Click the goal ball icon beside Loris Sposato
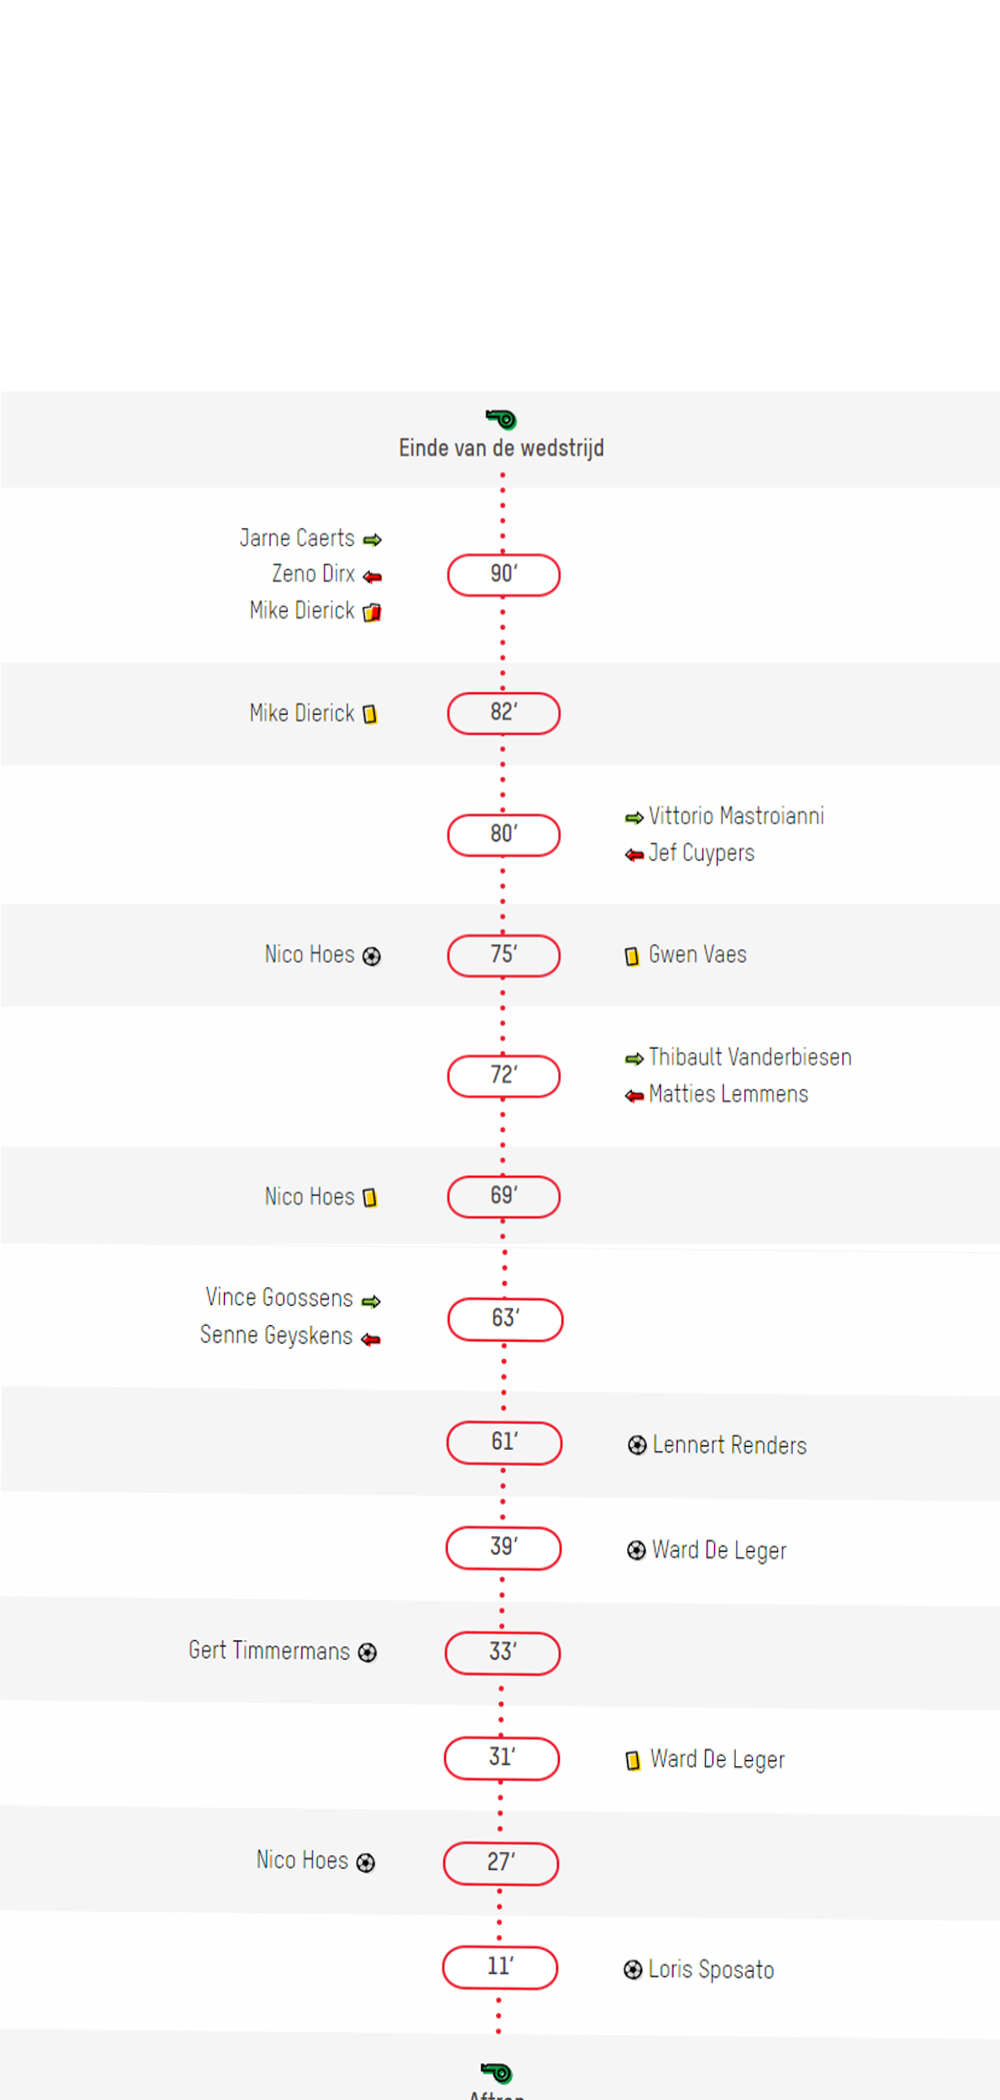The height and width of the screenshot is (2100, 1000). coord(633,1970)
